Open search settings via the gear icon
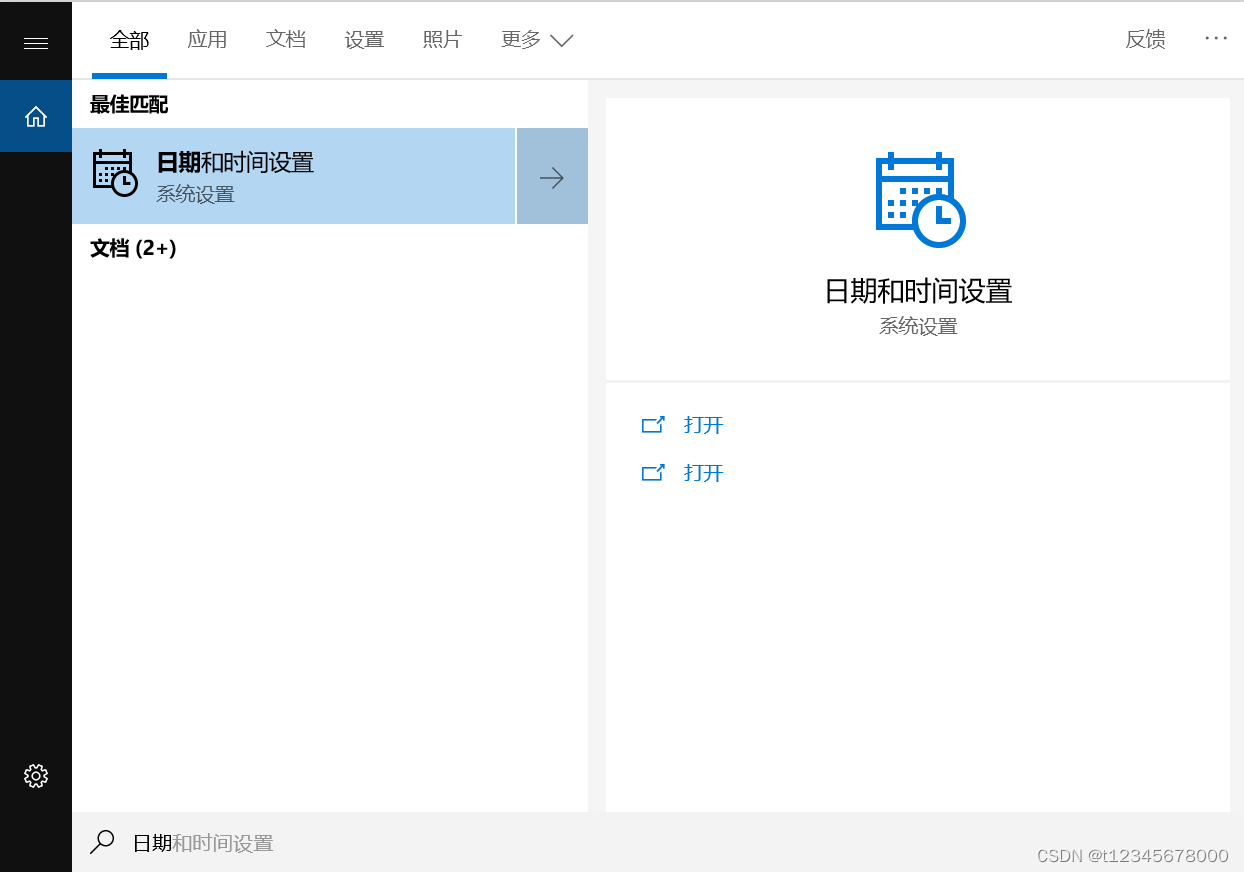Image resolution: width=1244 pixels, height=872 pixels. (36, 775)
